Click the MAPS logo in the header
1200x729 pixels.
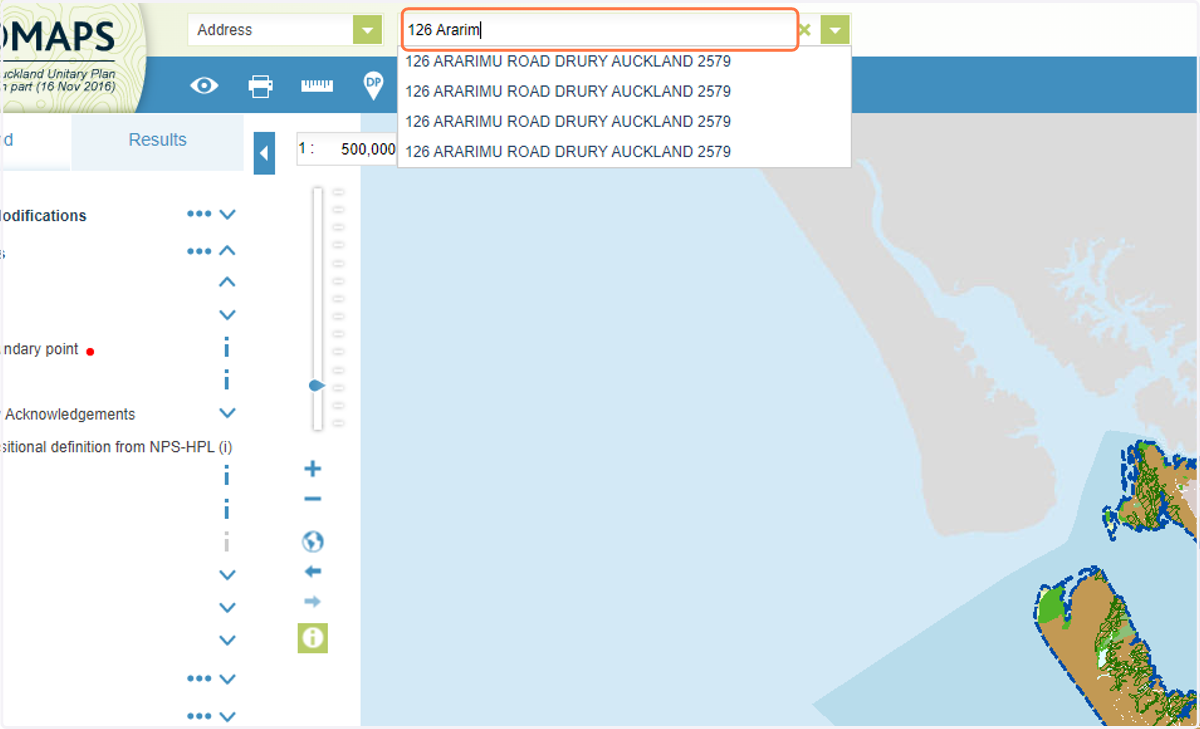60,35
